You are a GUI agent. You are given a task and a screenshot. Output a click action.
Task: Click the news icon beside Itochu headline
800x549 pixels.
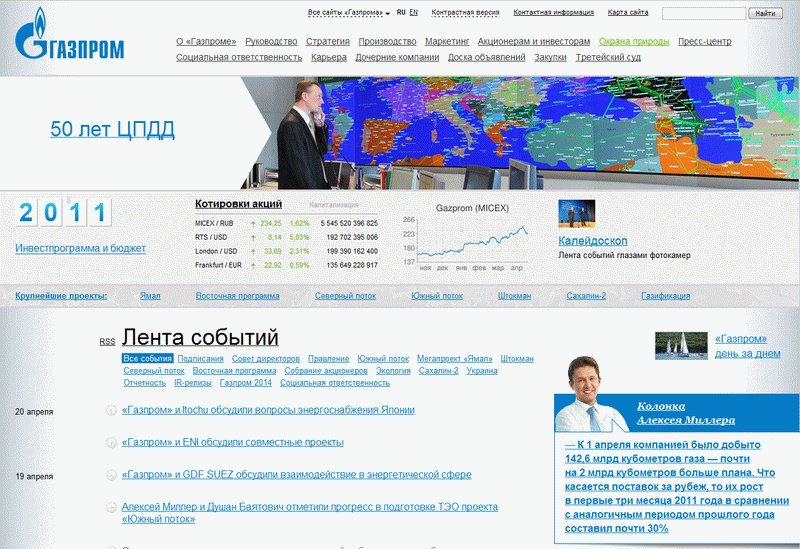click(111, 410)
